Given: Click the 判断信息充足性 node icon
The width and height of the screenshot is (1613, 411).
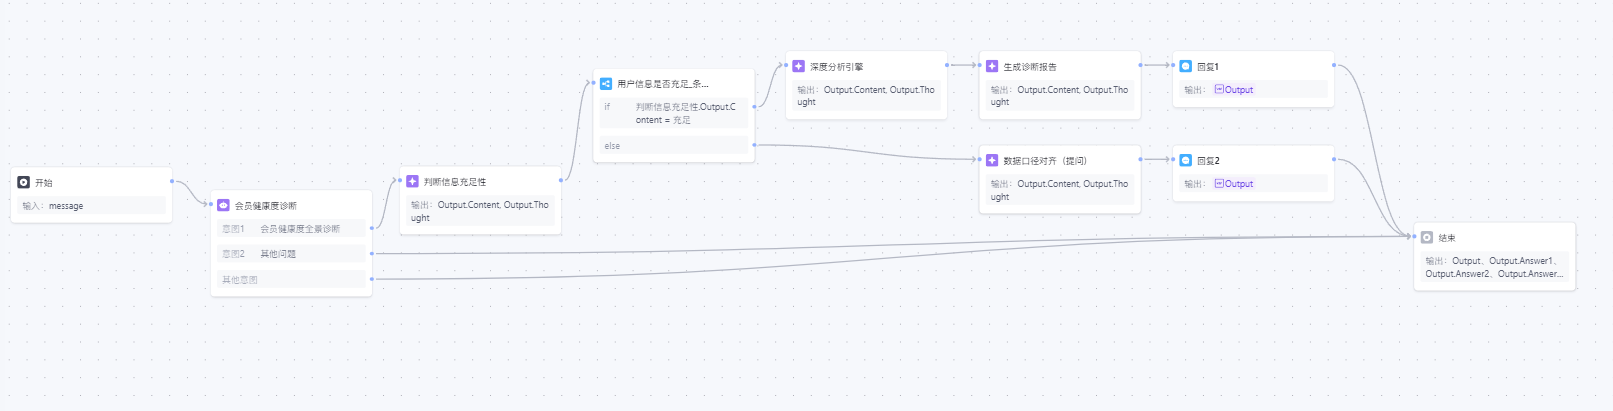Looking at the screenshot, I should pos(412,181).
